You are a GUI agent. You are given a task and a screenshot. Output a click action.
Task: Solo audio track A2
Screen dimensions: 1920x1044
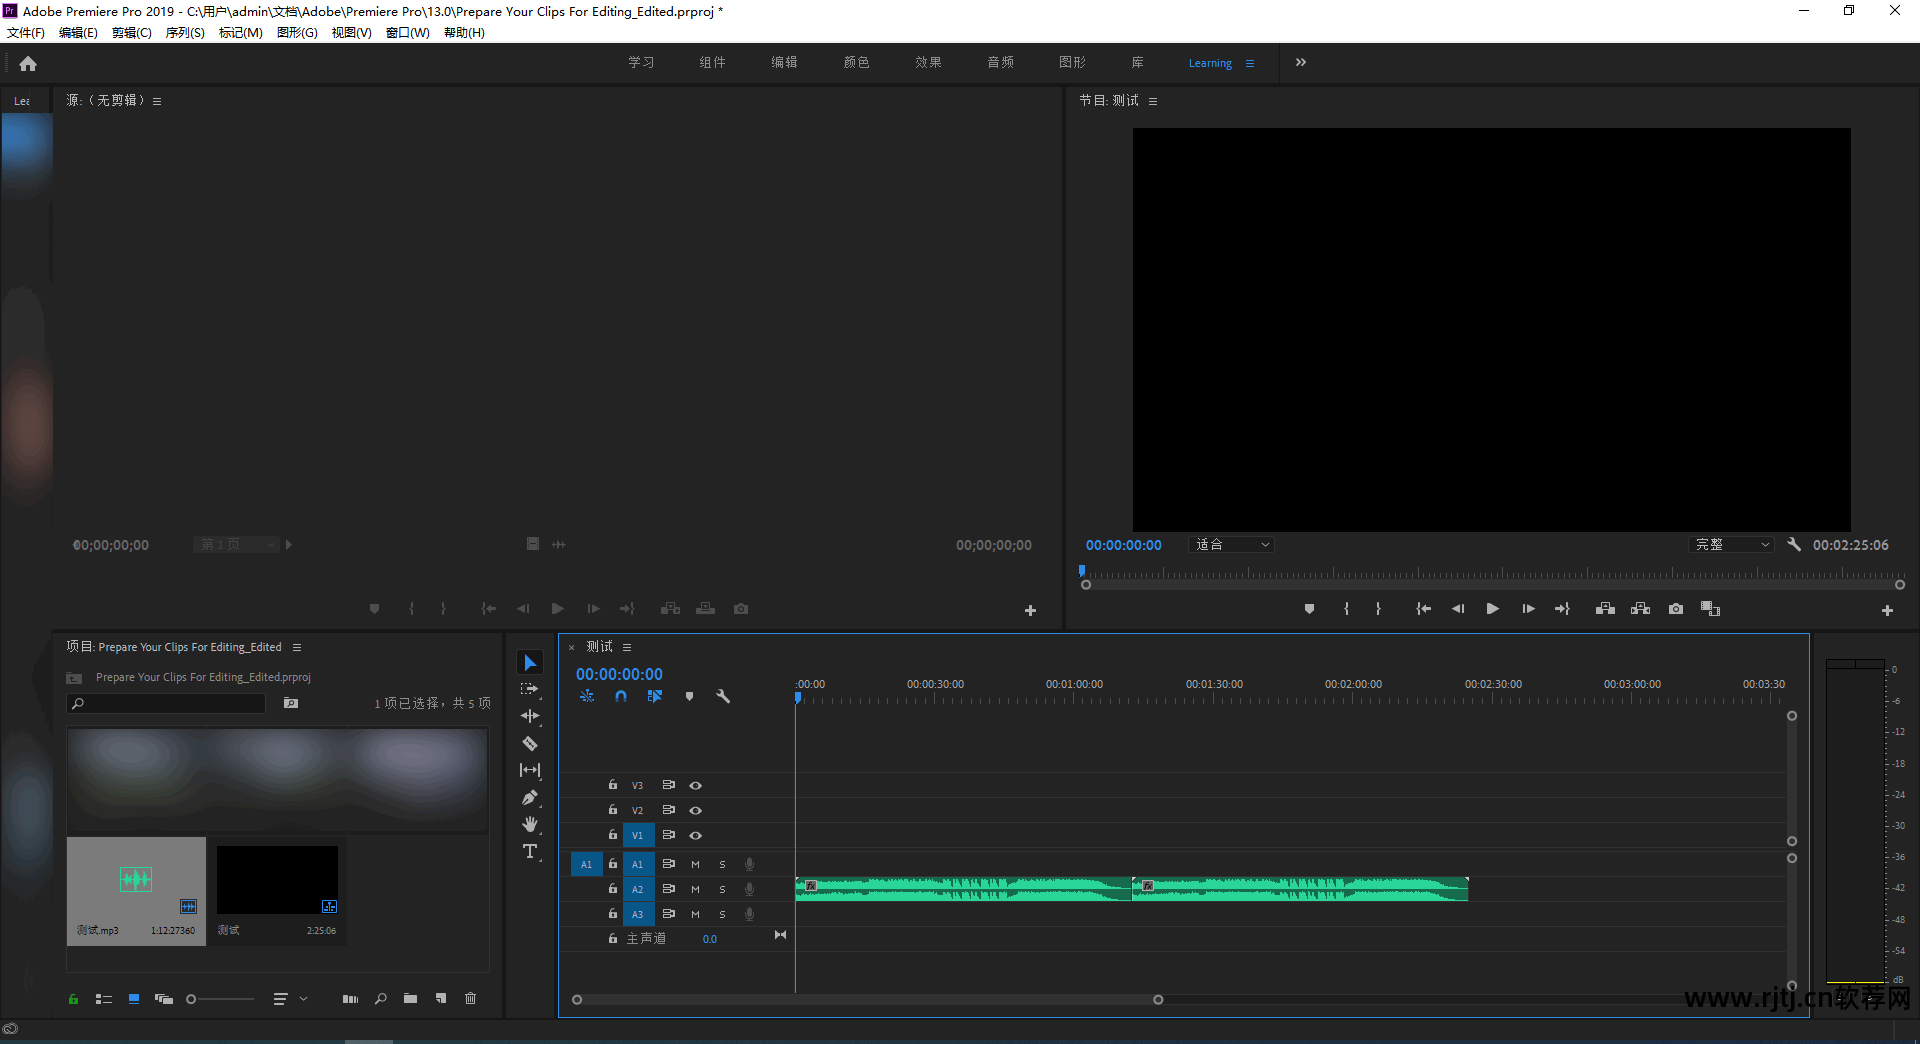pos(722,889)
